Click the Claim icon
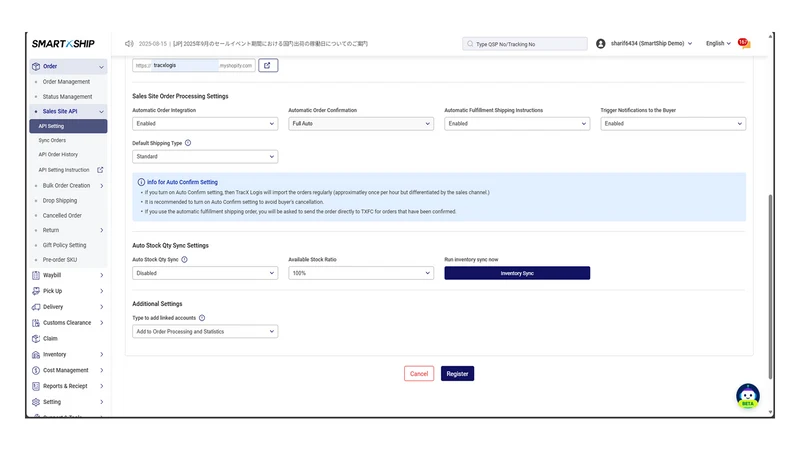This screenshot has height=450, width=800. click(36, 338)
